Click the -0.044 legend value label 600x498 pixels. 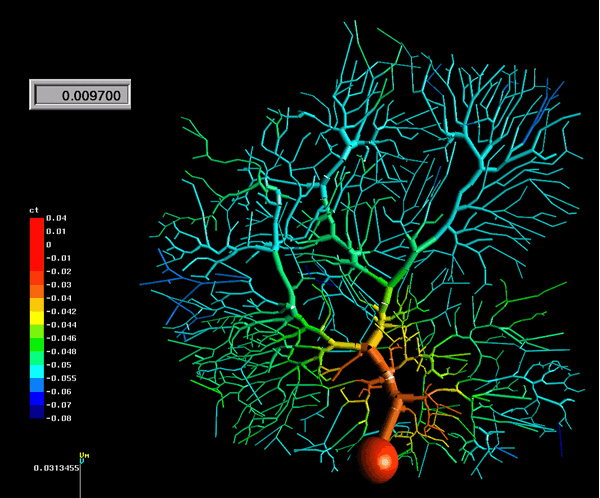(62, 325)
